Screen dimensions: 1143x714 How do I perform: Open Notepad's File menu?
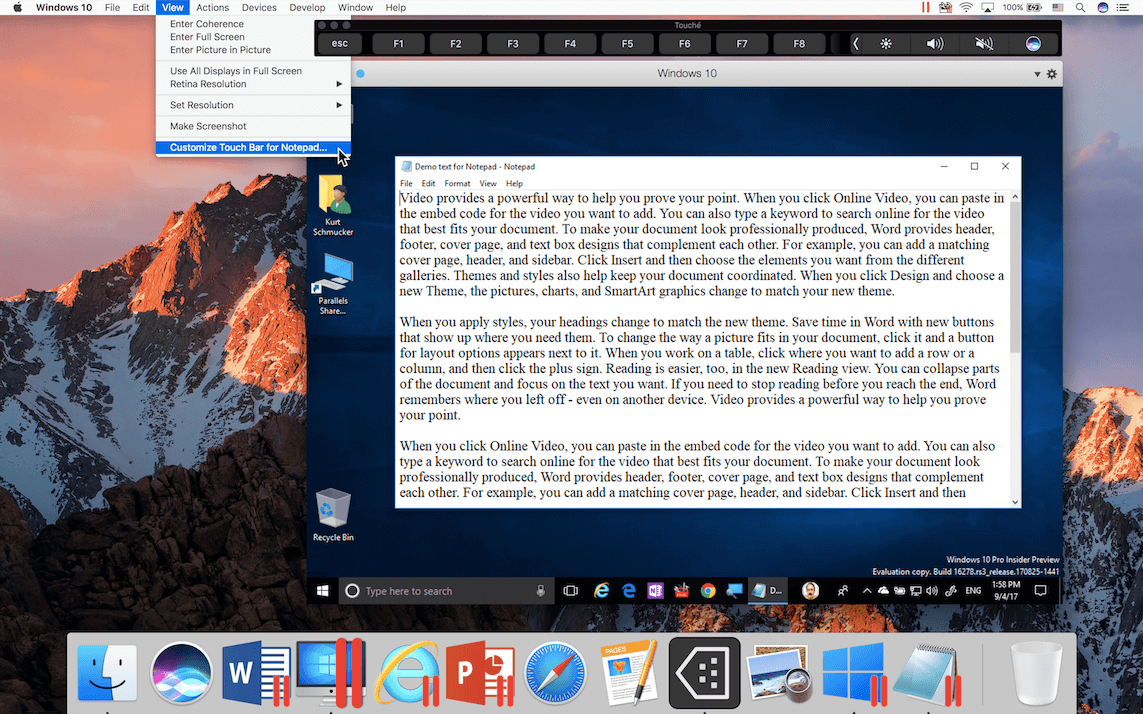(406, 184)
